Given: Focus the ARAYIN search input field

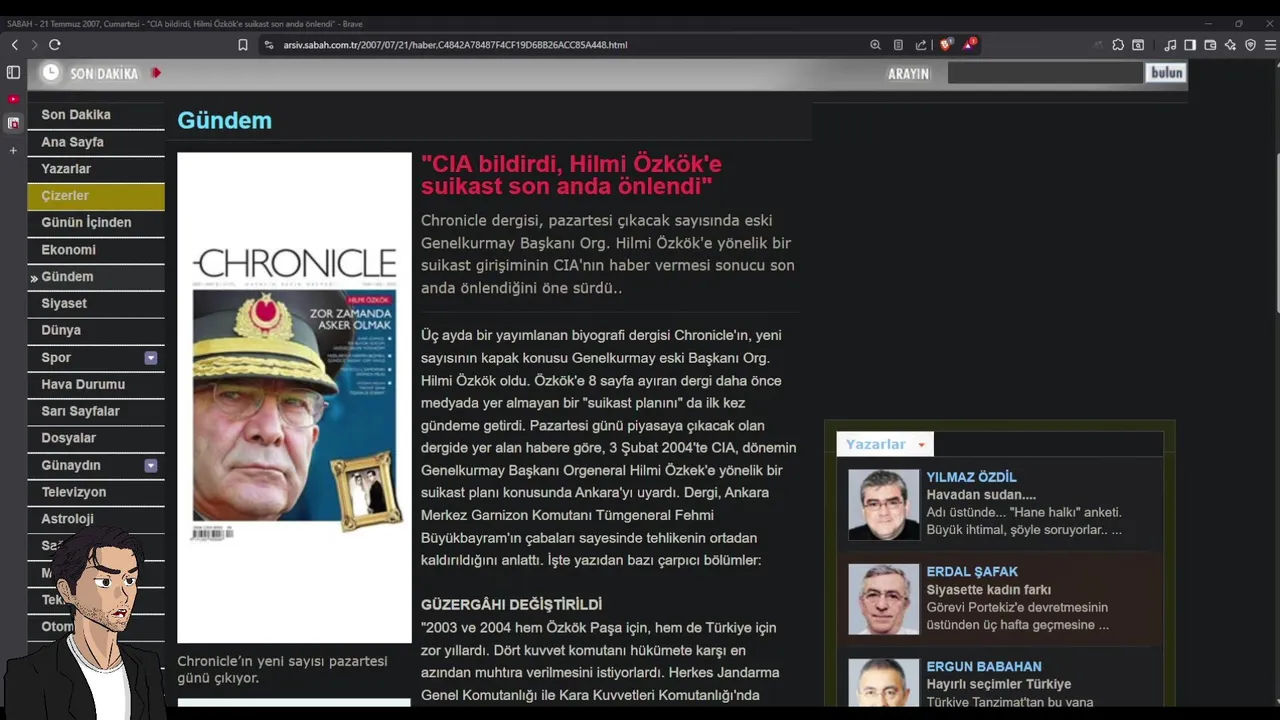Looking at the screenshot, I should (x=1045, y=73).
